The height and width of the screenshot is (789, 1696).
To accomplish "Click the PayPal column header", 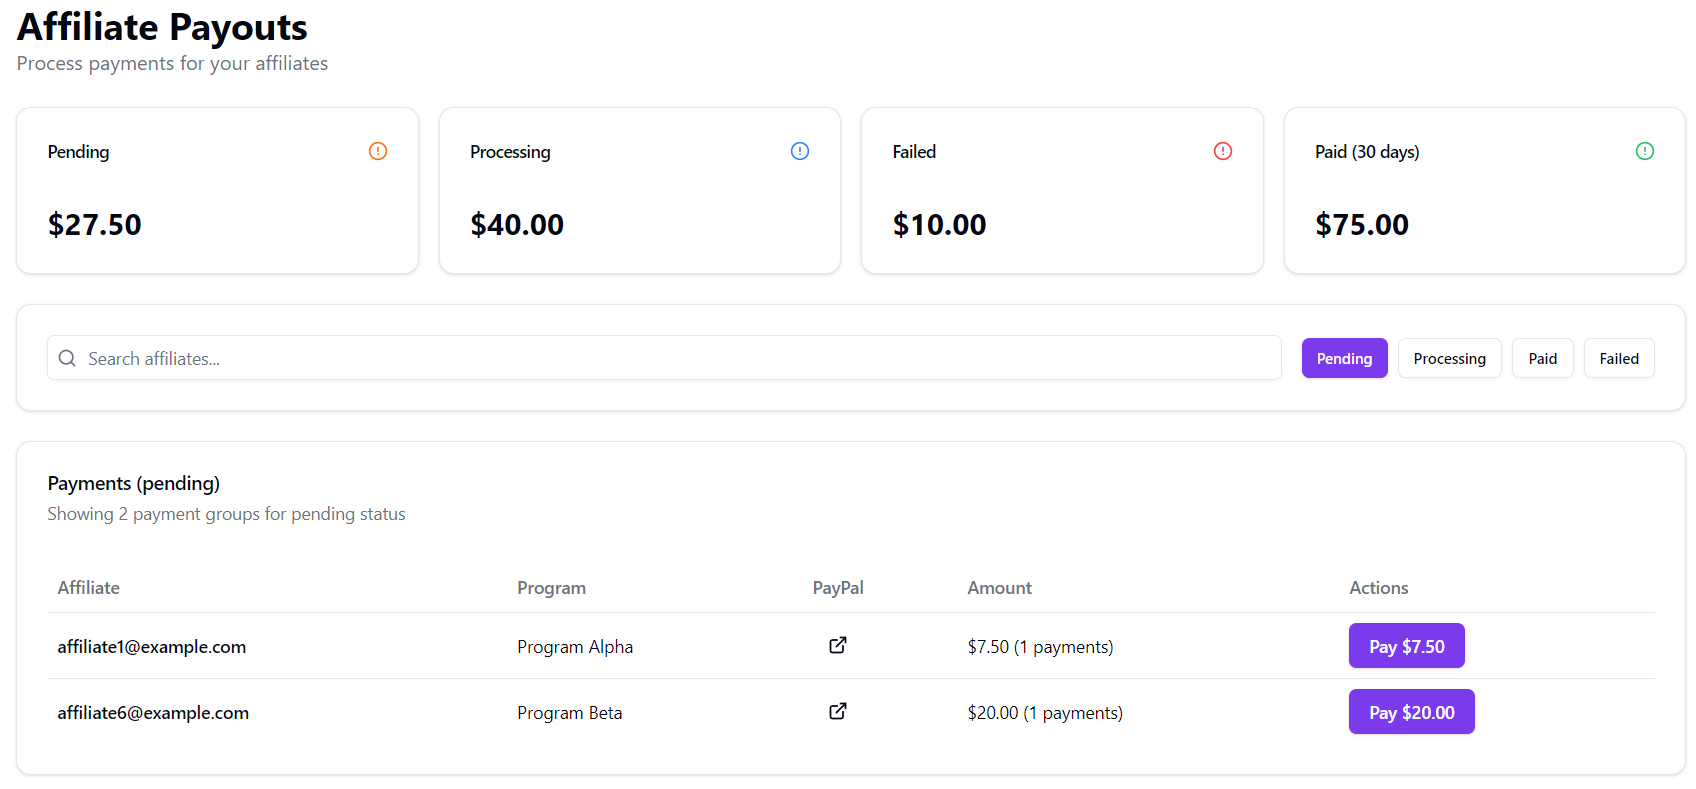I will tap(838, 588).
